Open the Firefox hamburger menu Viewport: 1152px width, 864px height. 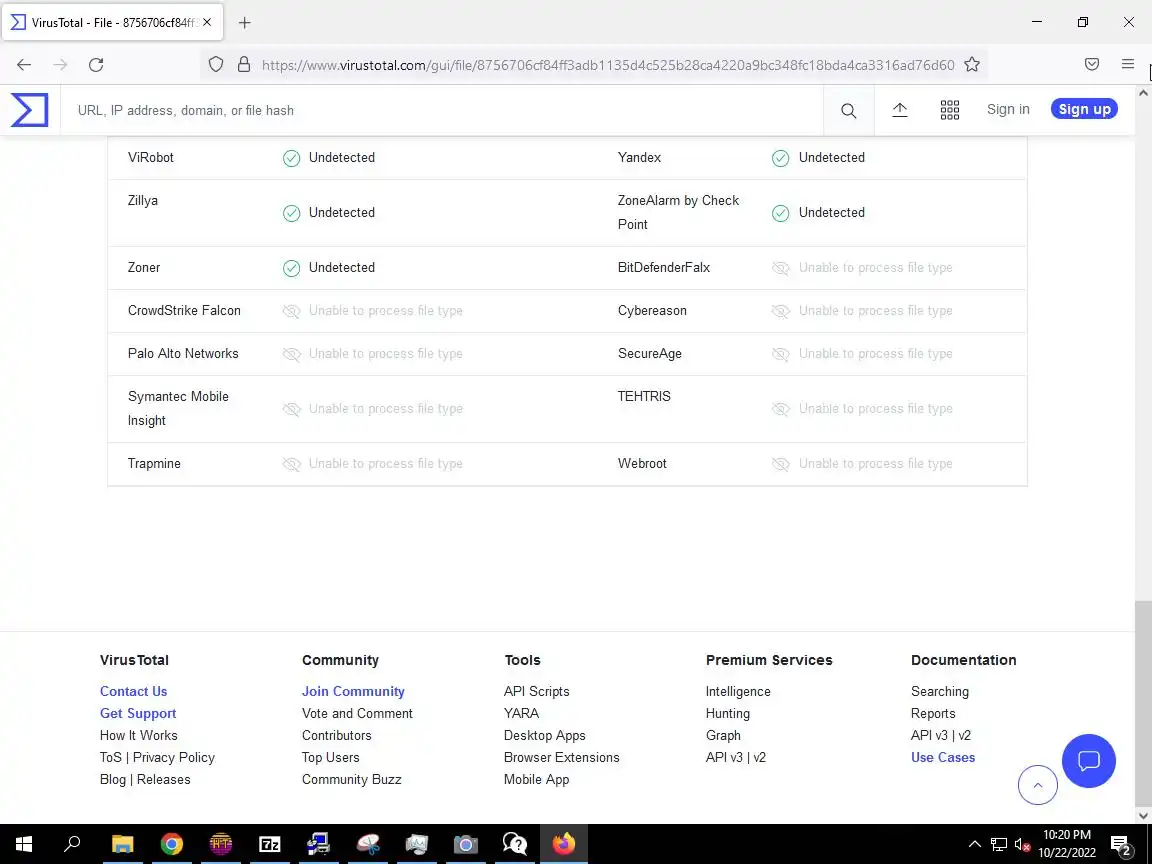tap(1128, 64)
